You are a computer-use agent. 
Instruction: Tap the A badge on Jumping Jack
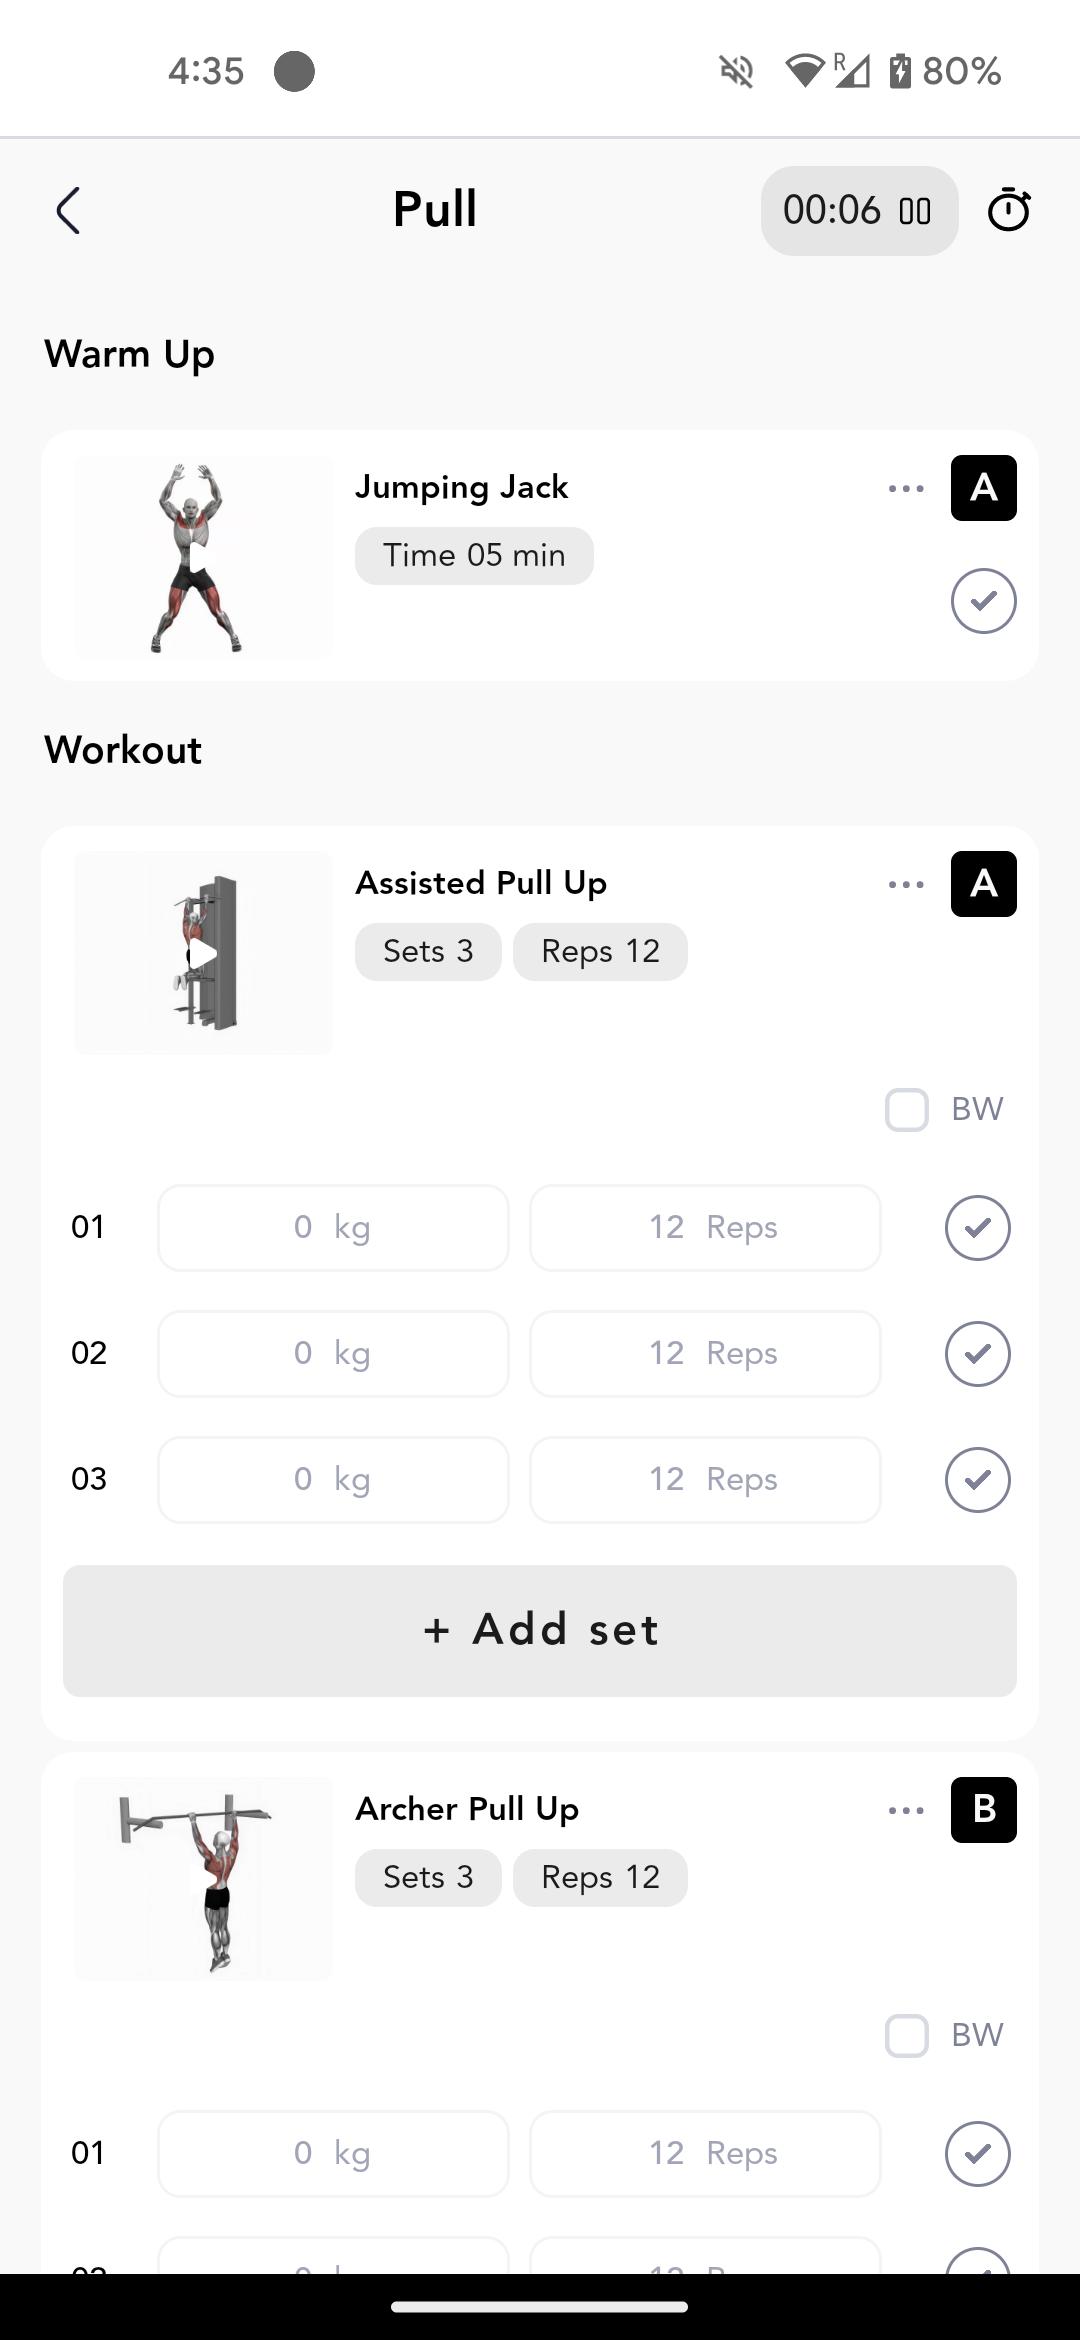(984, 488)
